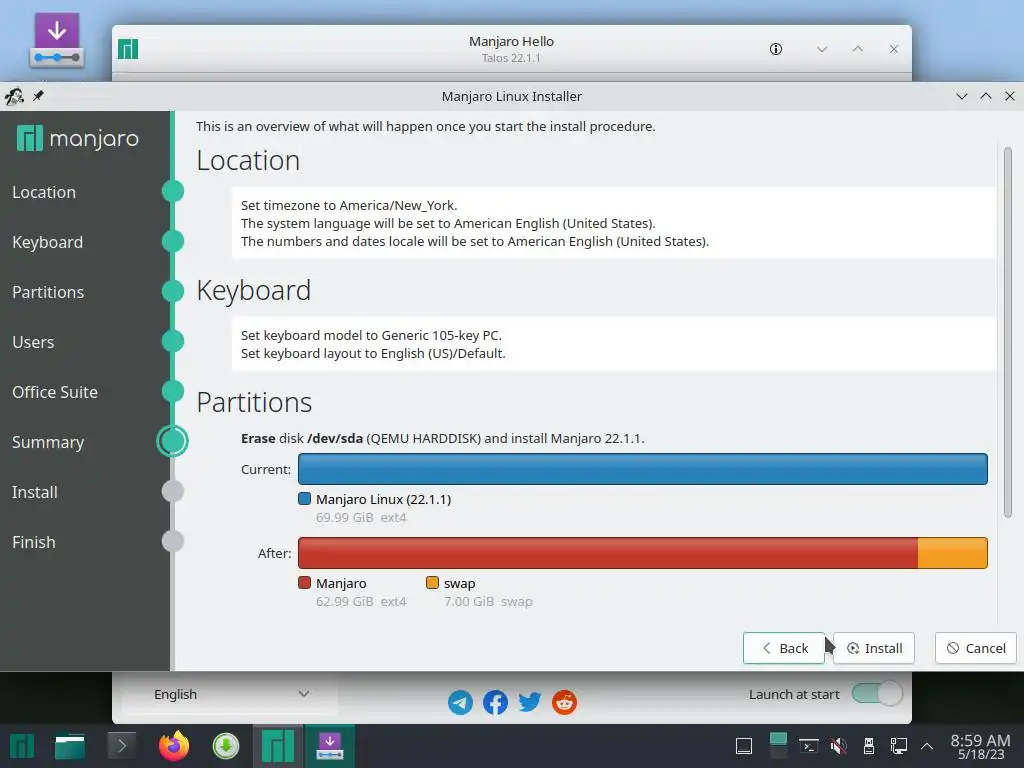Click the blue Manjaro Linux (22.1.1) legend swatch
This screenshot has width=1024, height=768.
point(304,499)
